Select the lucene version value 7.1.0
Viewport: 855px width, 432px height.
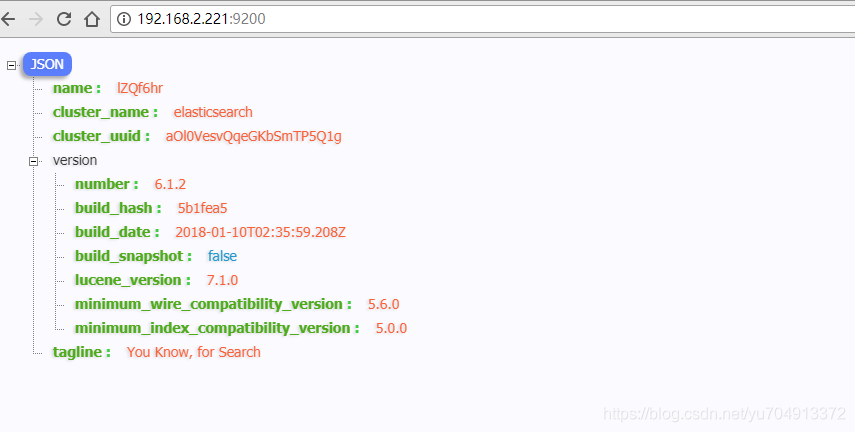tap(222, 280)
